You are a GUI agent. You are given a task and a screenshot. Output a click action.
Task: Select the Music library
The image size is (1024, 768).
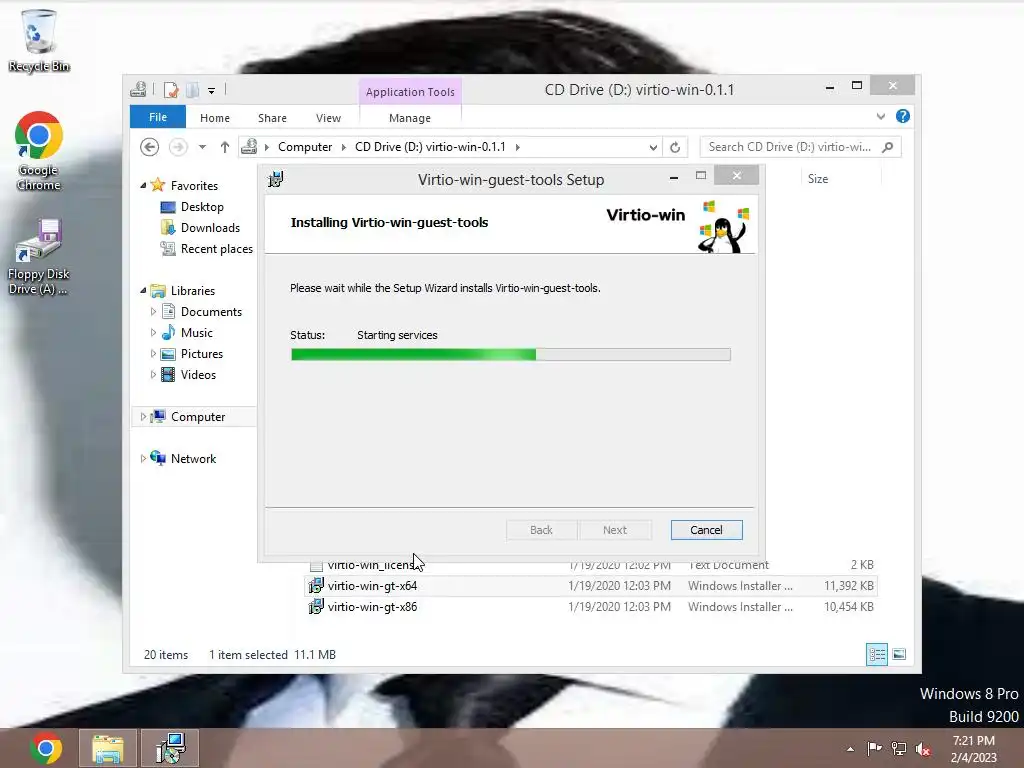pyautogui.click(x=197, y=333)
